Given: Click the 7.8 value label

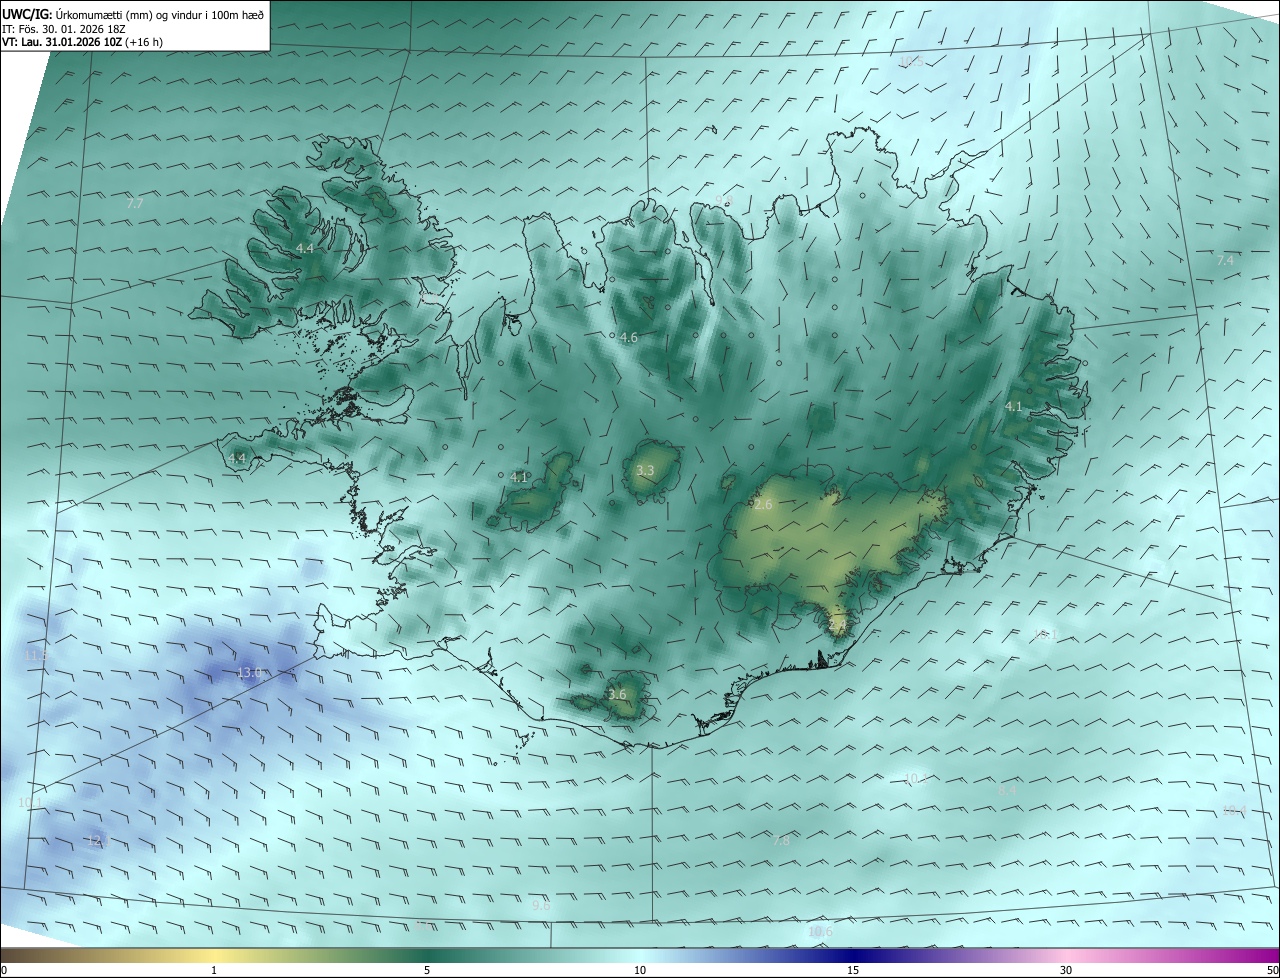Looking at the screenshot, I should pyautogui.click(x=781, y=841).
